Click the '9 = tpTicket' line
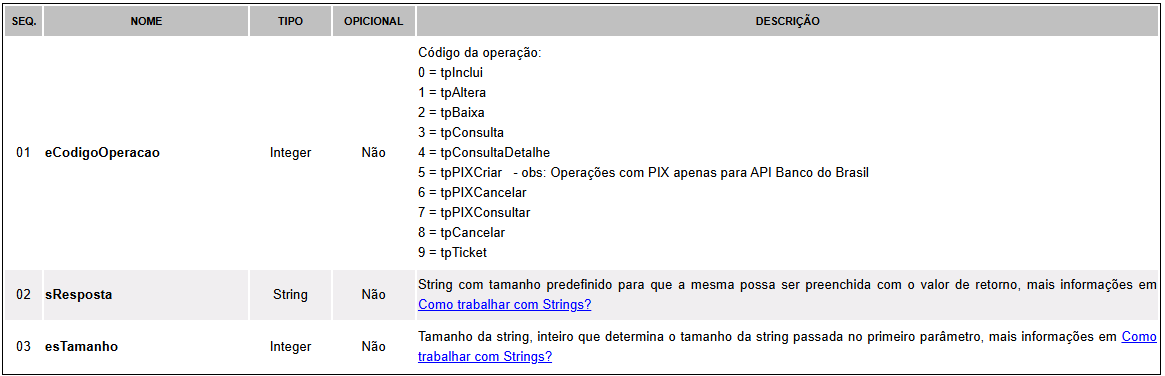The height and width of the screenshot is (376, 1165). (x=452, y=253)
